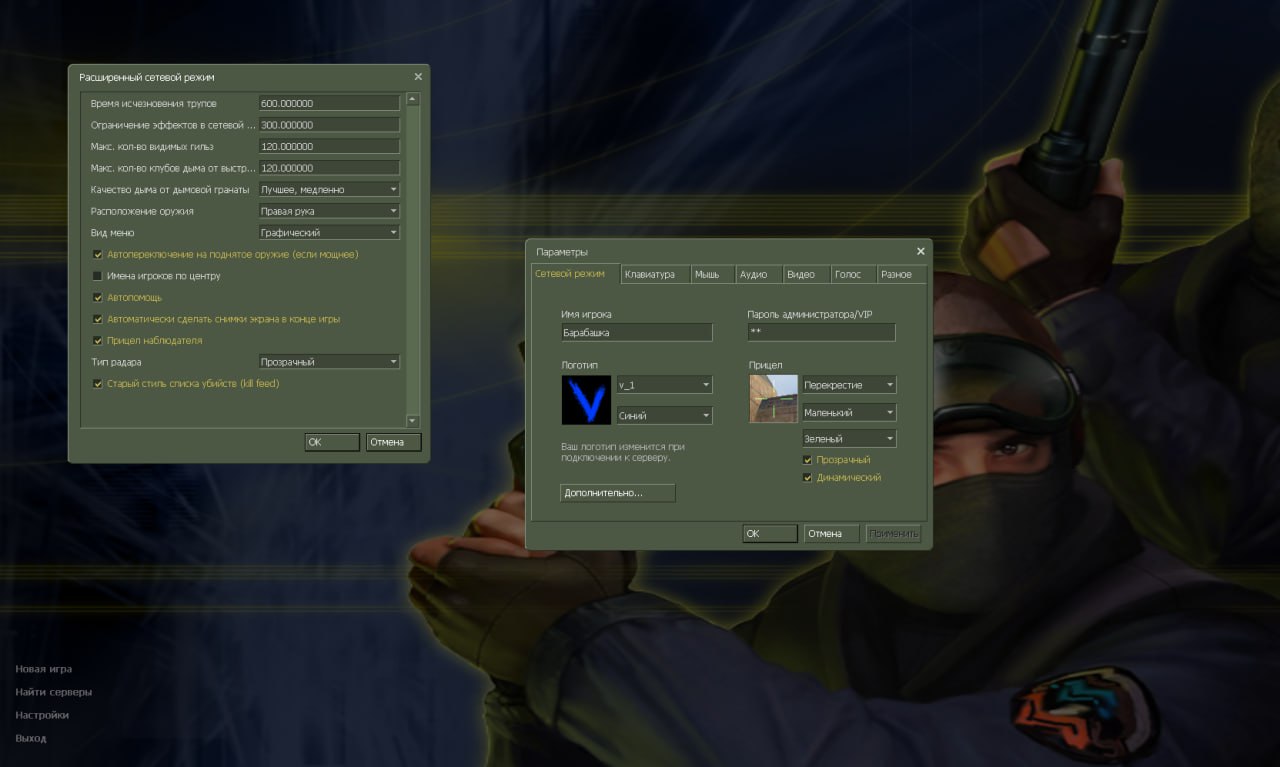Click the Имя игрока input field

(x=637, y=332)
